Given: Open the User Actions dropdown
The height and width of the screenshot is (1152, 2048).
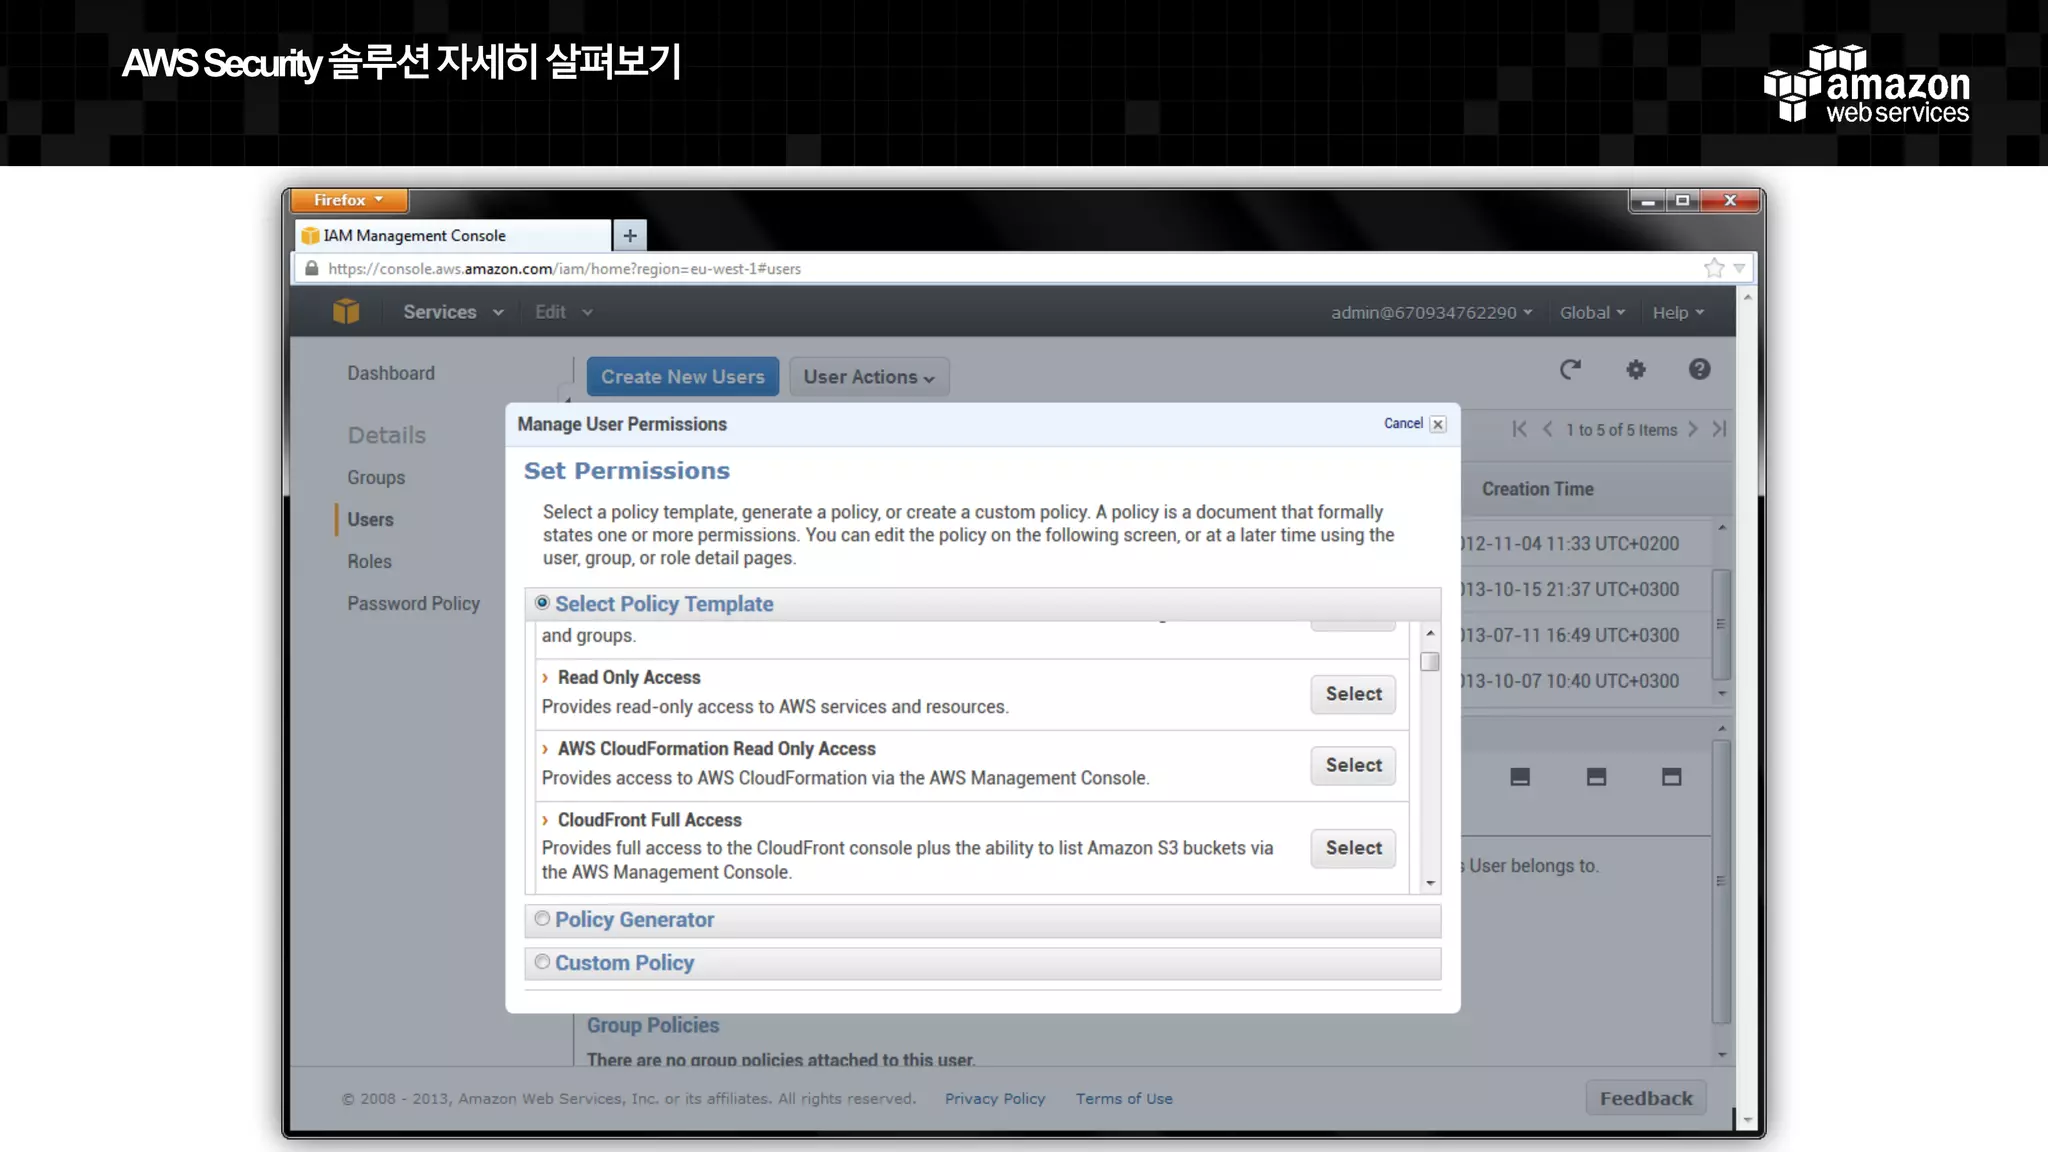Looking at the screenshot, I should pyautogui.click(x=869, y=377).
